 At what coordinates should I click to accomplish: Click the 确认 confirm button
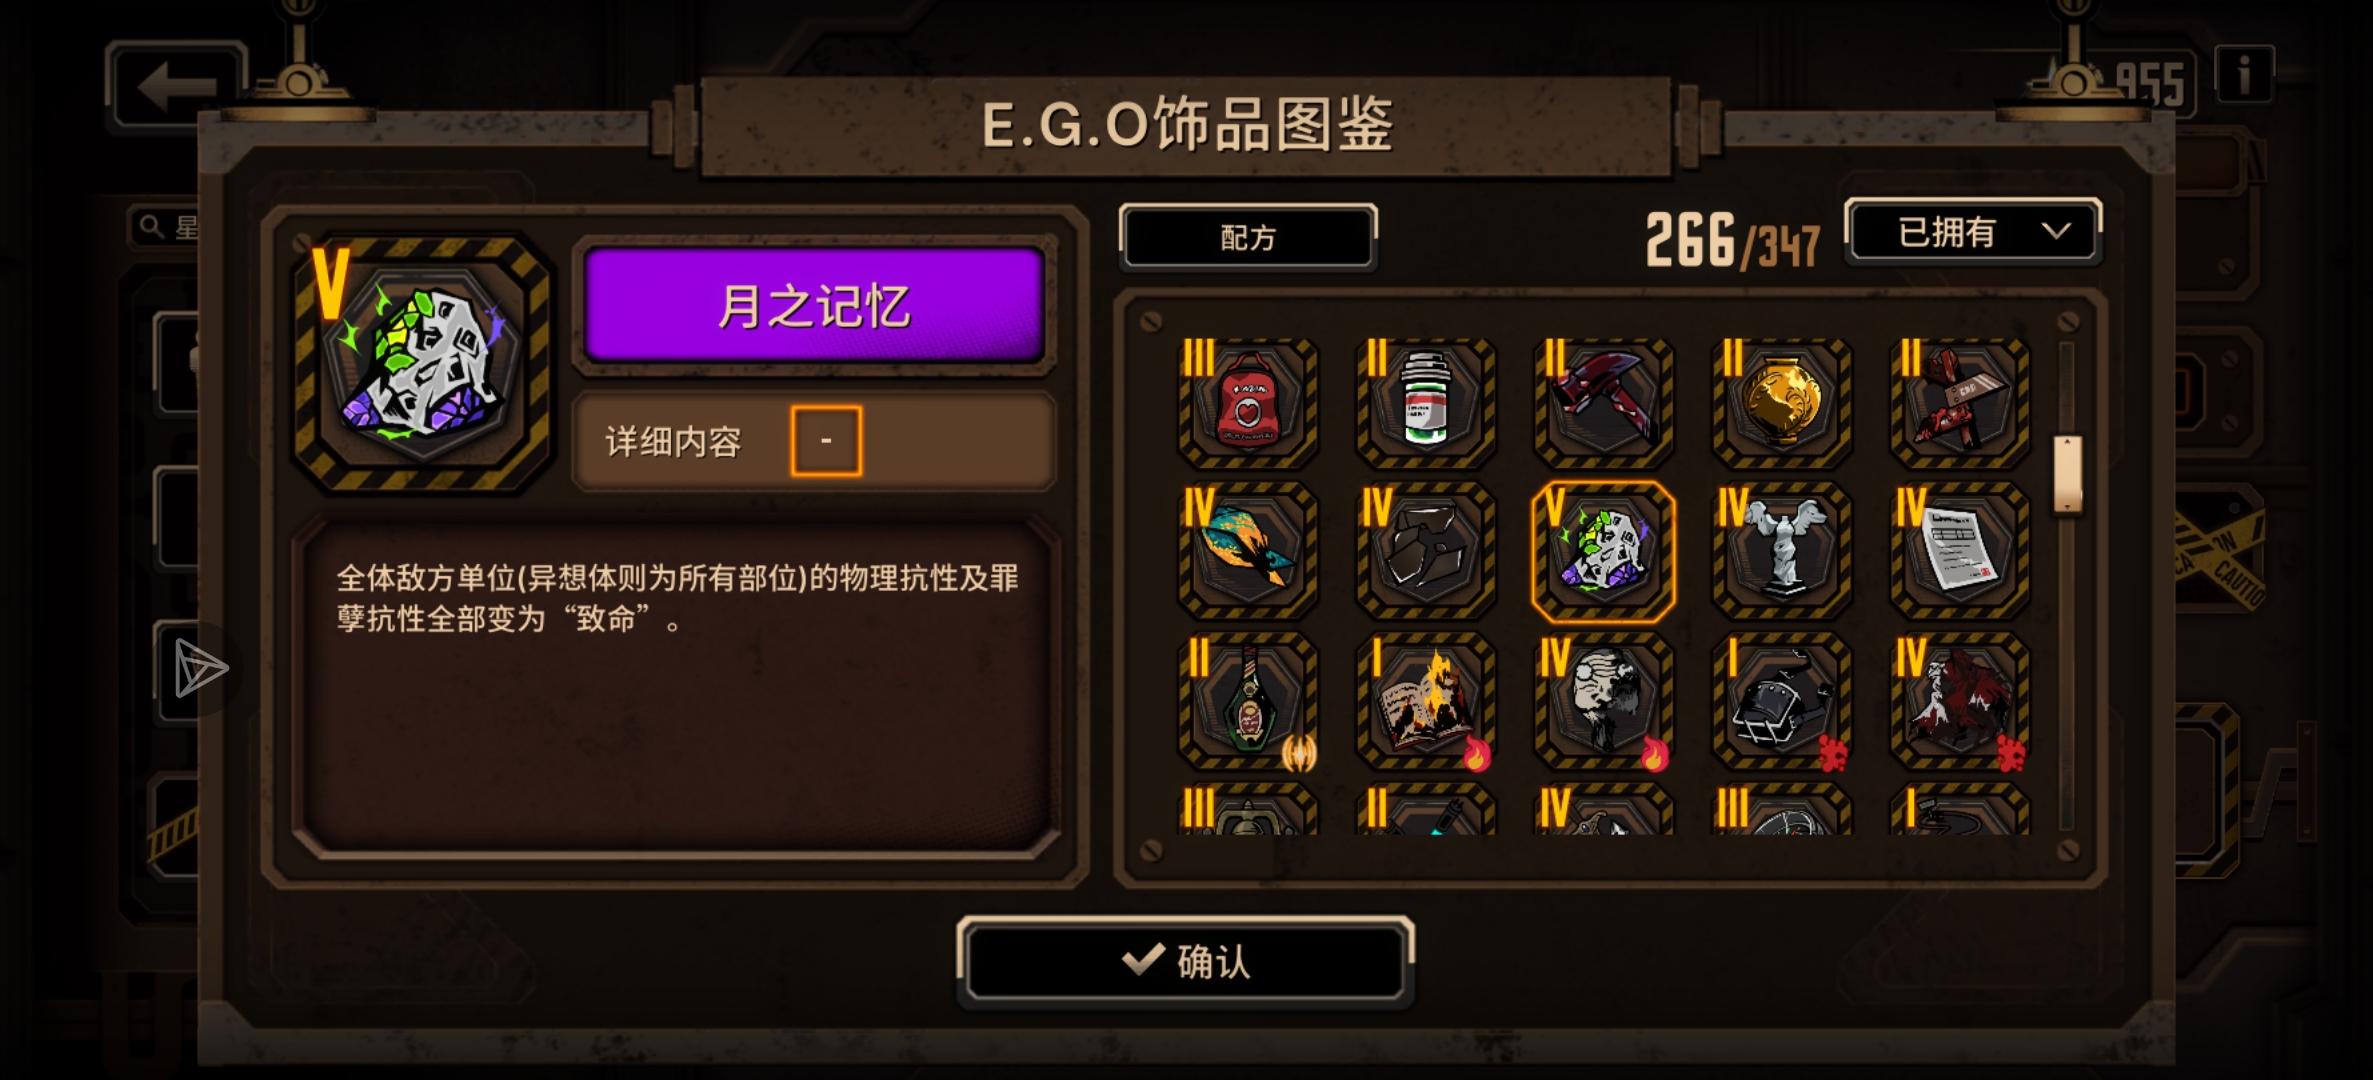[1186, 961]
